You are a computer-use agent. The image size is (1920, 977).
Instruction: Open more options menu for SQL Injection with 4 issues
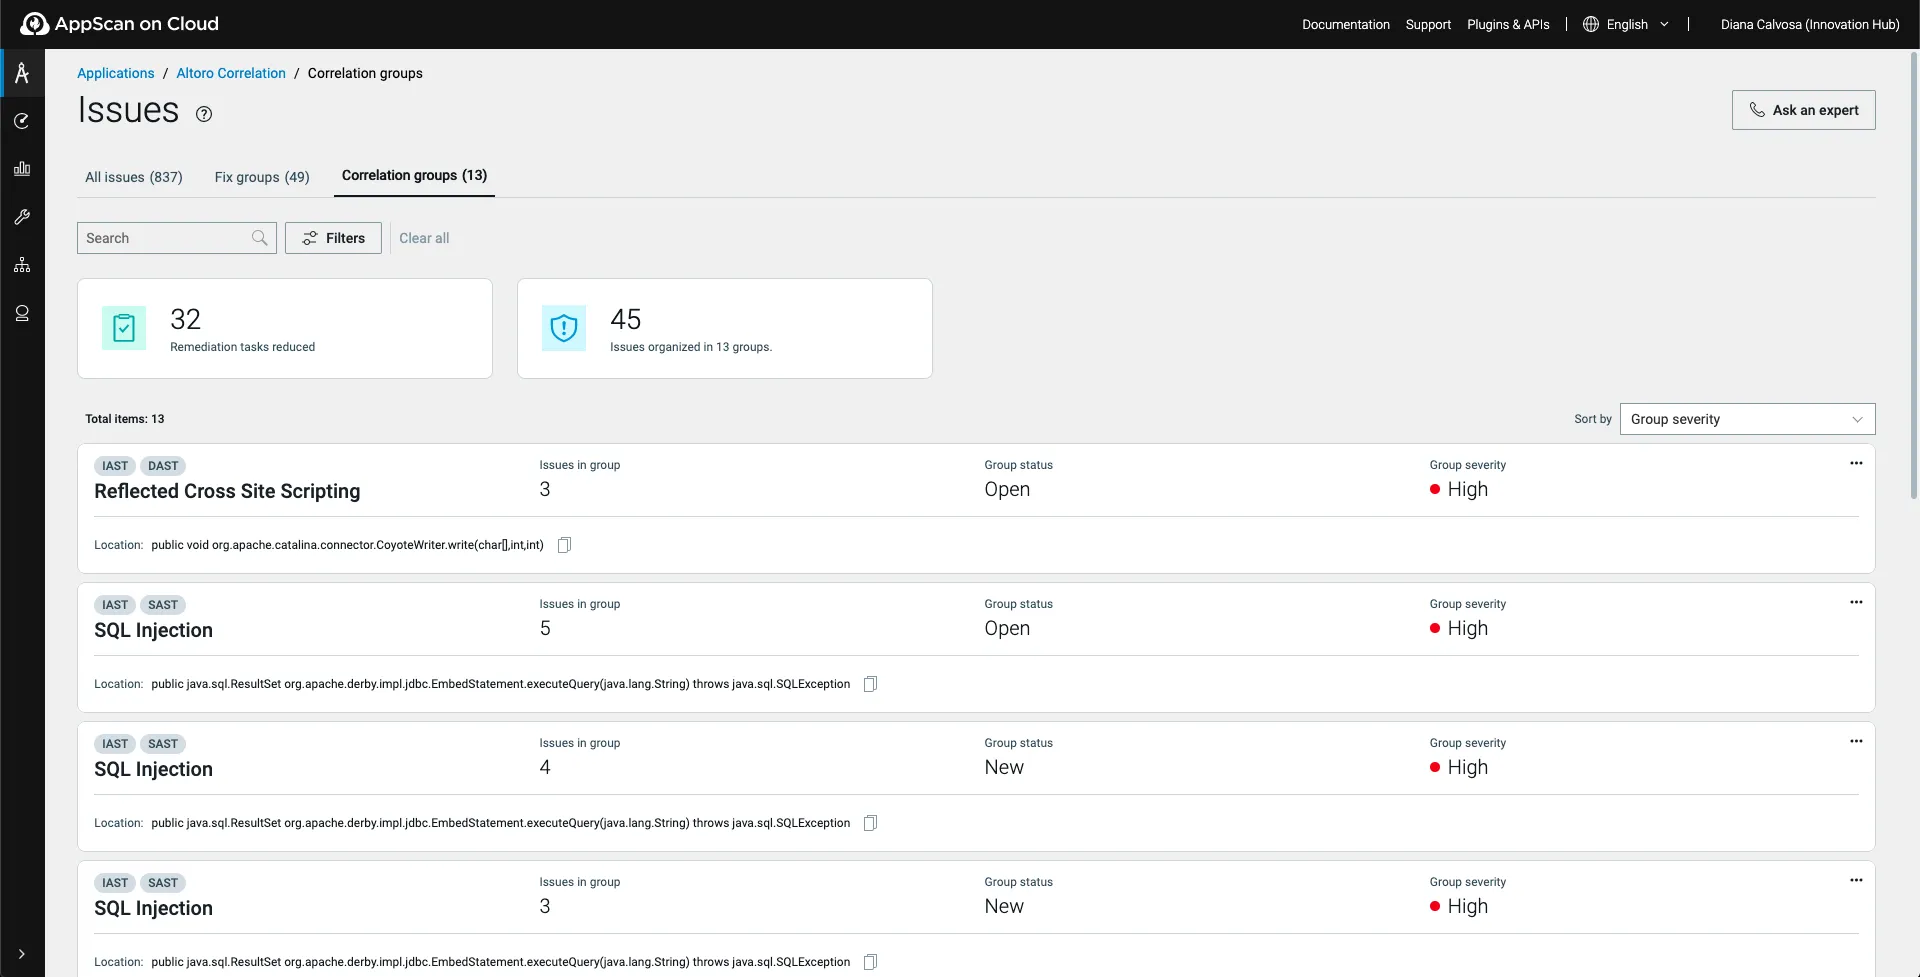point(1856,742)
